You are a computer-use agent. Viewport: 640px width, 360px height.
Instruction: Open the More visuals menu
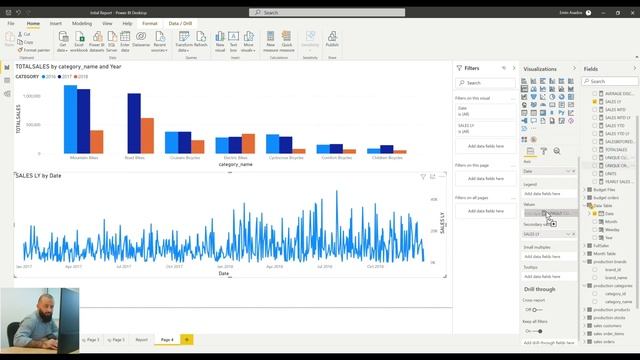click(x=248, y=41)
